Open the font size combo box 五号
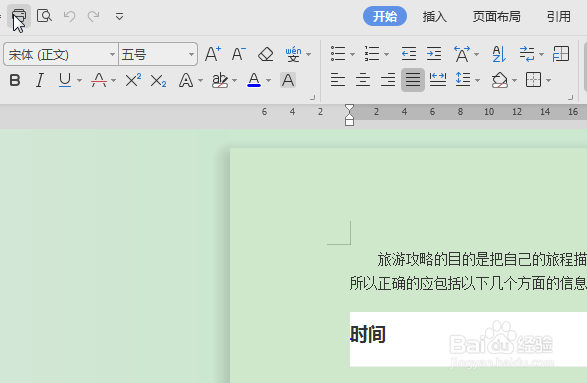 tap(158, 54)
